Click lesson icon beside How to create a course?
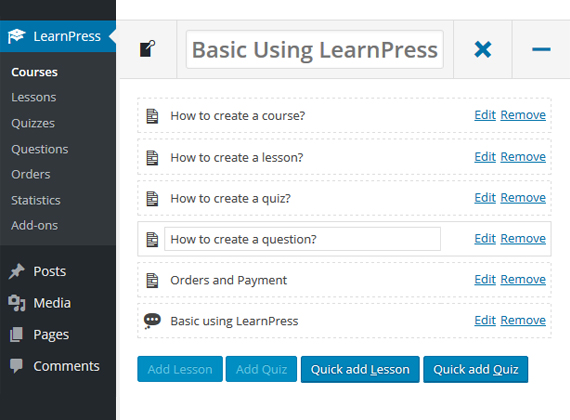Image resolution: width=570 pixels, height=420 pixels. (152, 116)
